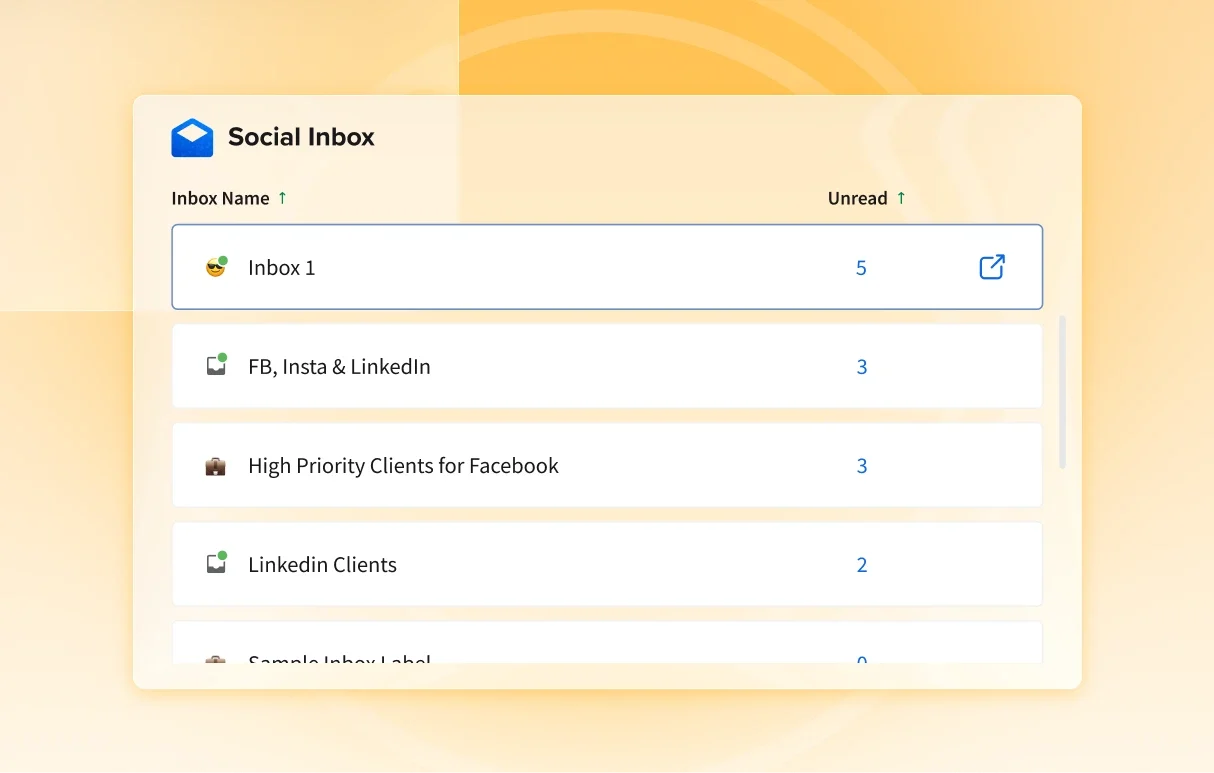This screenshot has height=773, width=1214.
Task: Select the Inbox Name column header
Action: [220, 198]
